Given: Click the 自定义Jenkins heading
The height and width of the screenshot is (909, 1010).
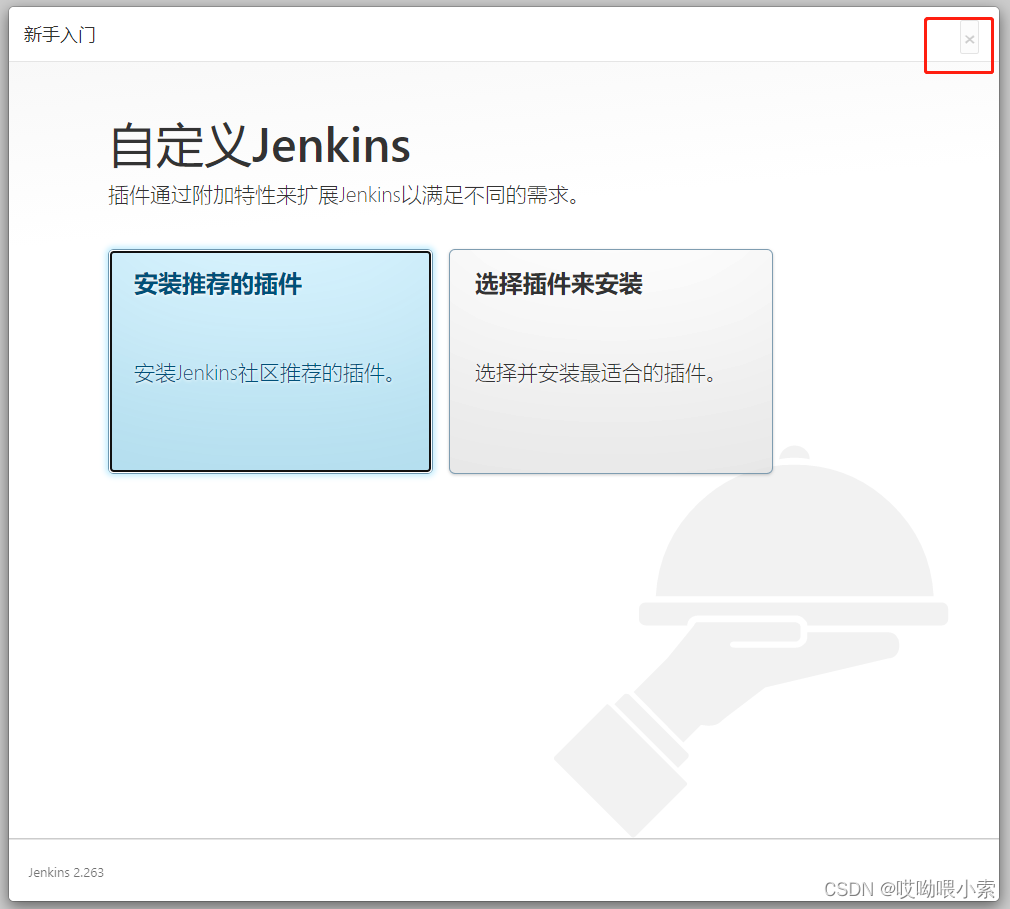Looking at the screenshot, I should [x=260, y=146].
